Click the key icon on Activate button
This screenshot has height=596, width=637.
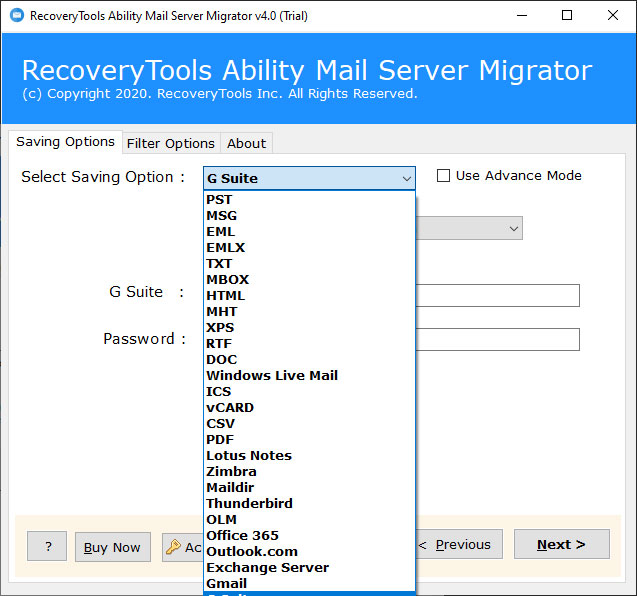click(173, 547)
